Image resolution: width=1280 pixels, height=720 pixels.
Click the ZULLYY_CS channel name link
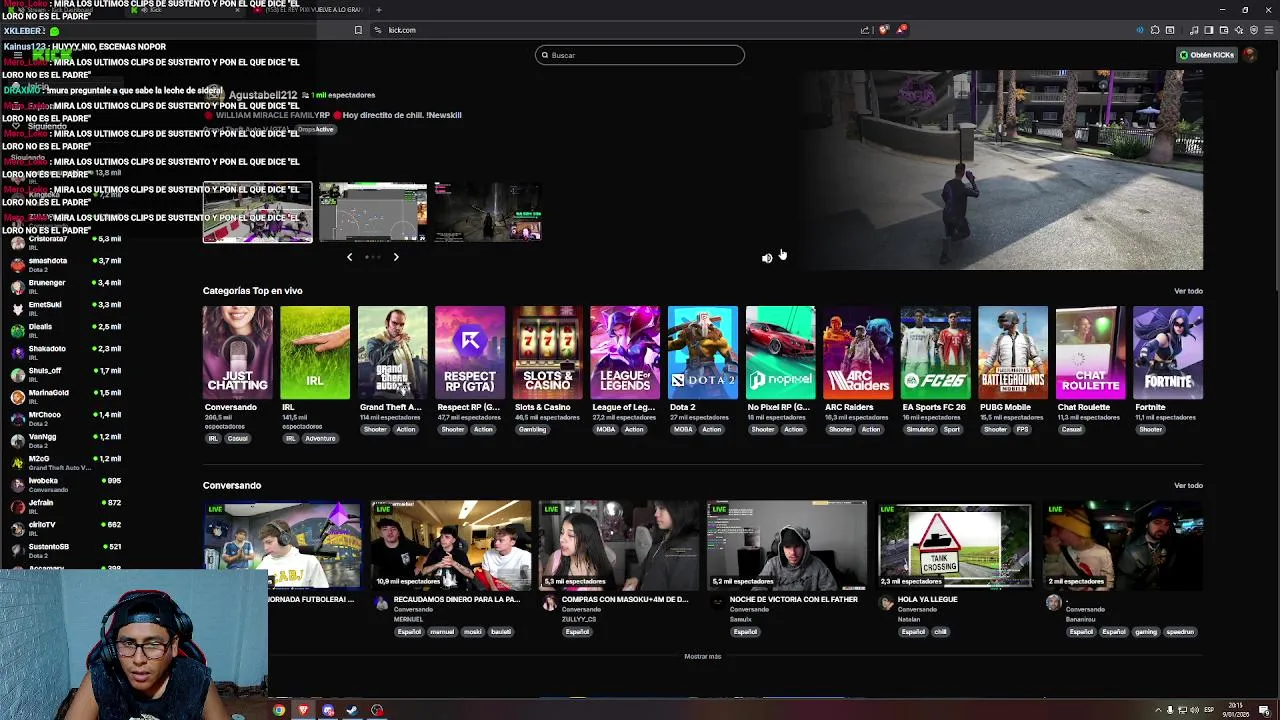tap(579, 619)
